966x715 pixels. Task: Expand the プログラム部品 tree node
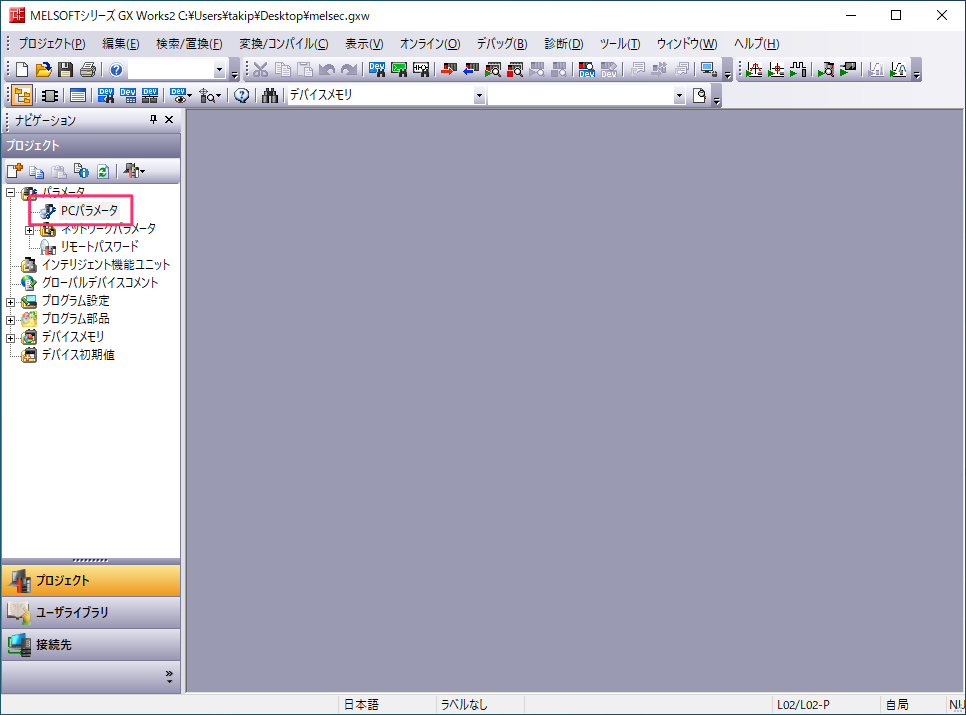point(10,320)
